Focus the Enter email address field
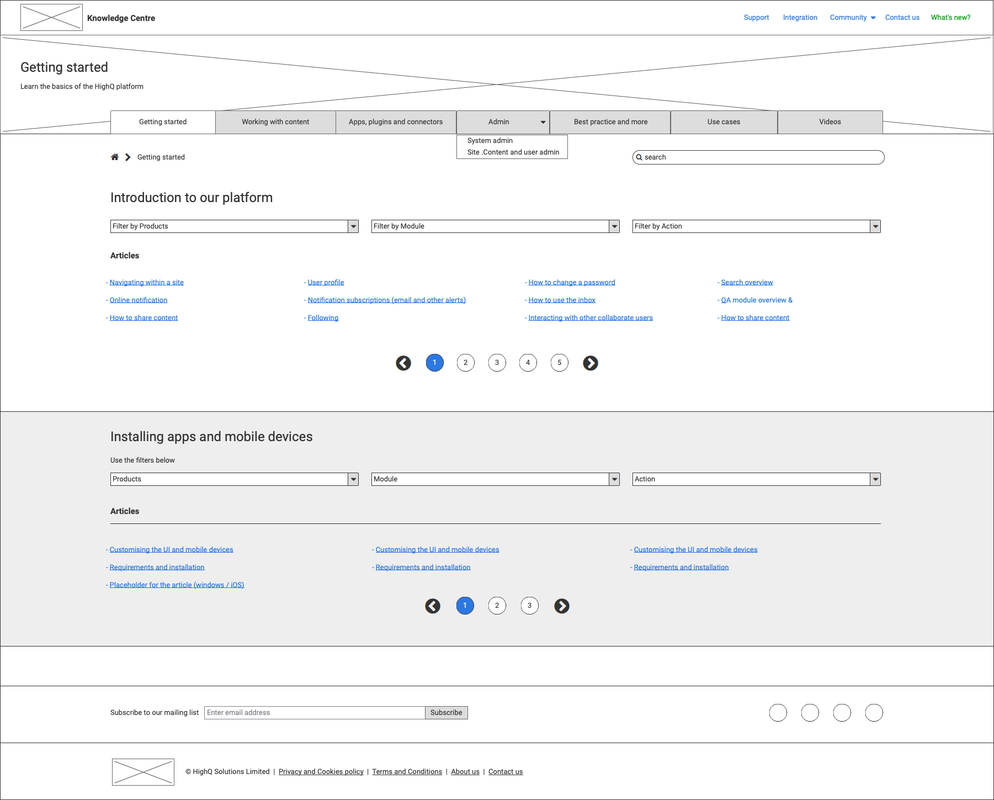 (x=314, y=713)
